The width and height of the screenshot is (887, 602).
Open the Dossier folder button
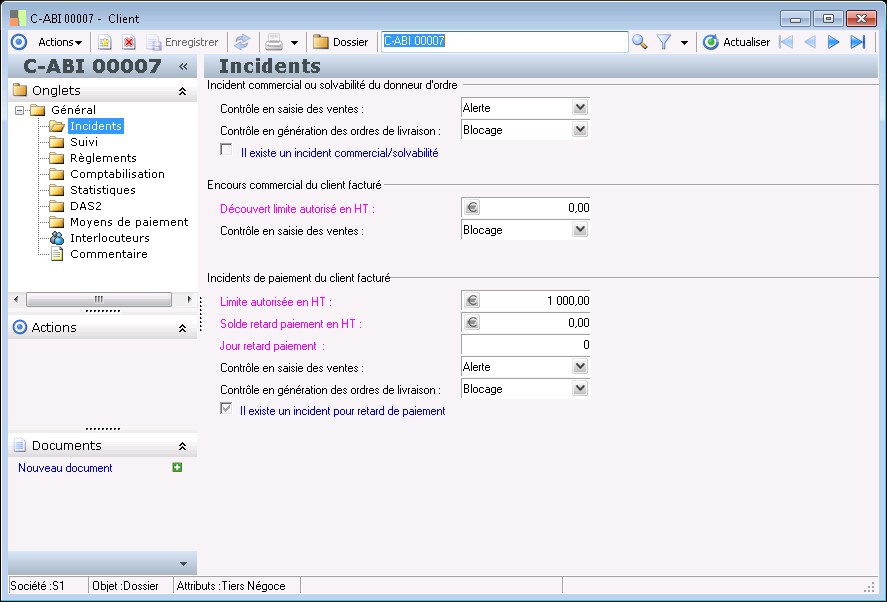(x=341, y=42)
